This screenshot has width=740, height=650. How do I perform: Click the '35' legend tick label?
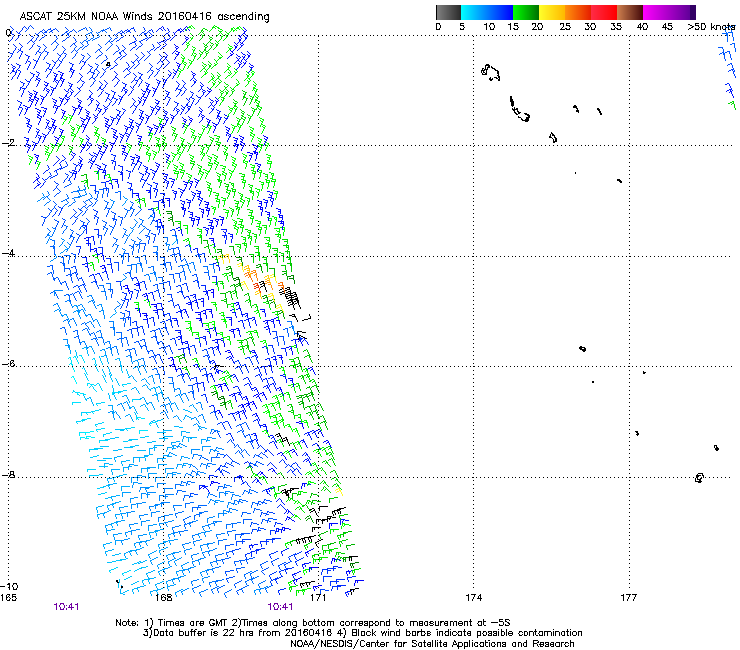[616, 27]
